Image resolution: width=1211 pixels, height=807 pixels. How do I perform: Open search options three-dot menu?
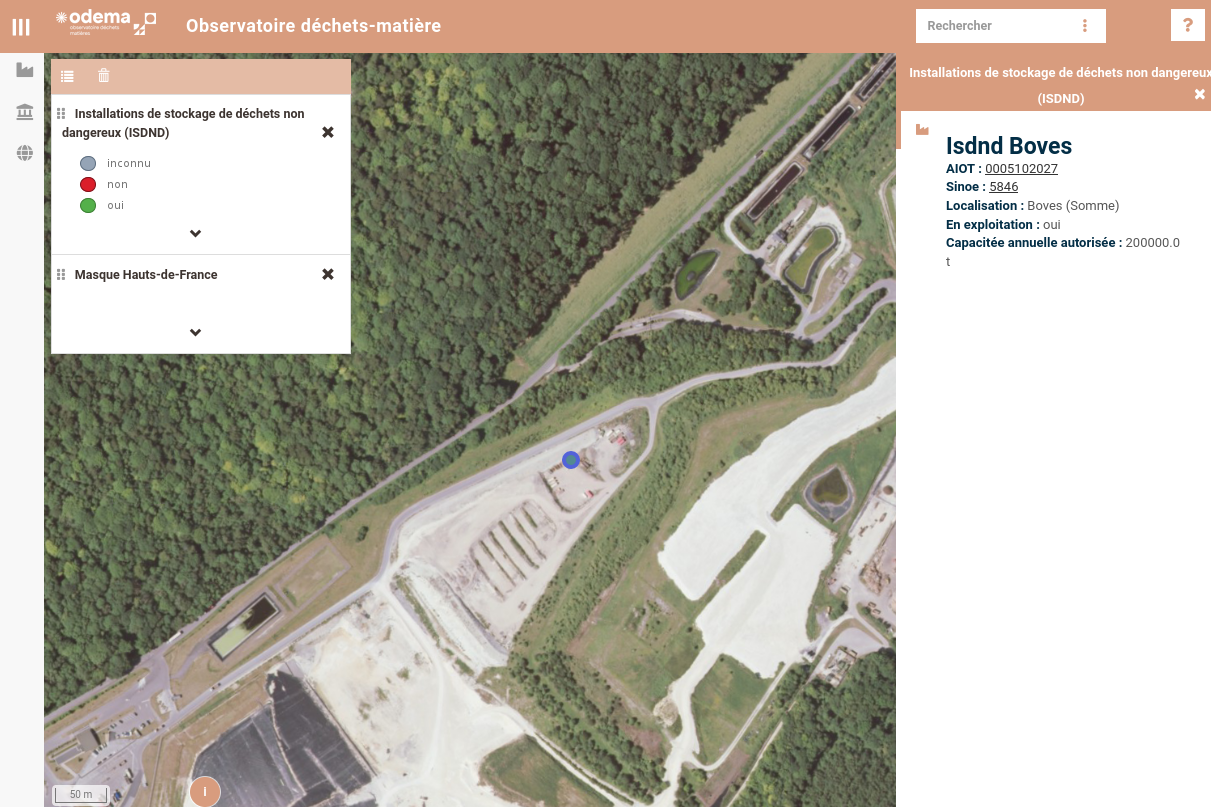pos(1085,26)
